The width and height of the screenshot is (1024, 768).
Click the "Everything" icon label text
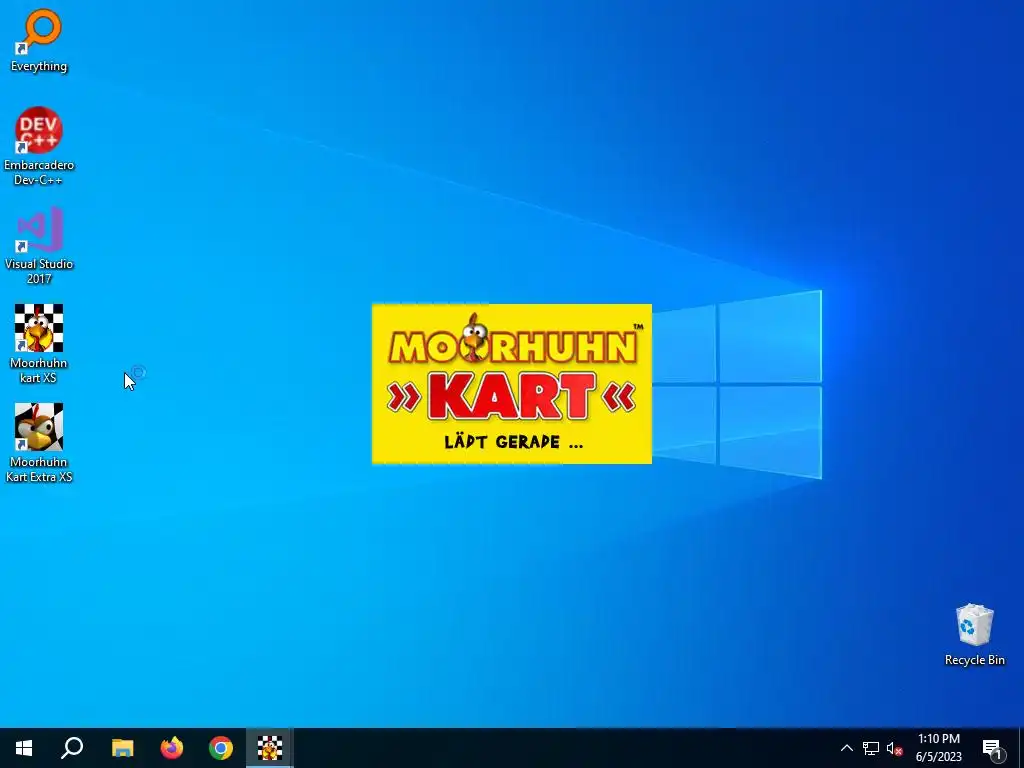pyautogui.click(x=39, y=66)
